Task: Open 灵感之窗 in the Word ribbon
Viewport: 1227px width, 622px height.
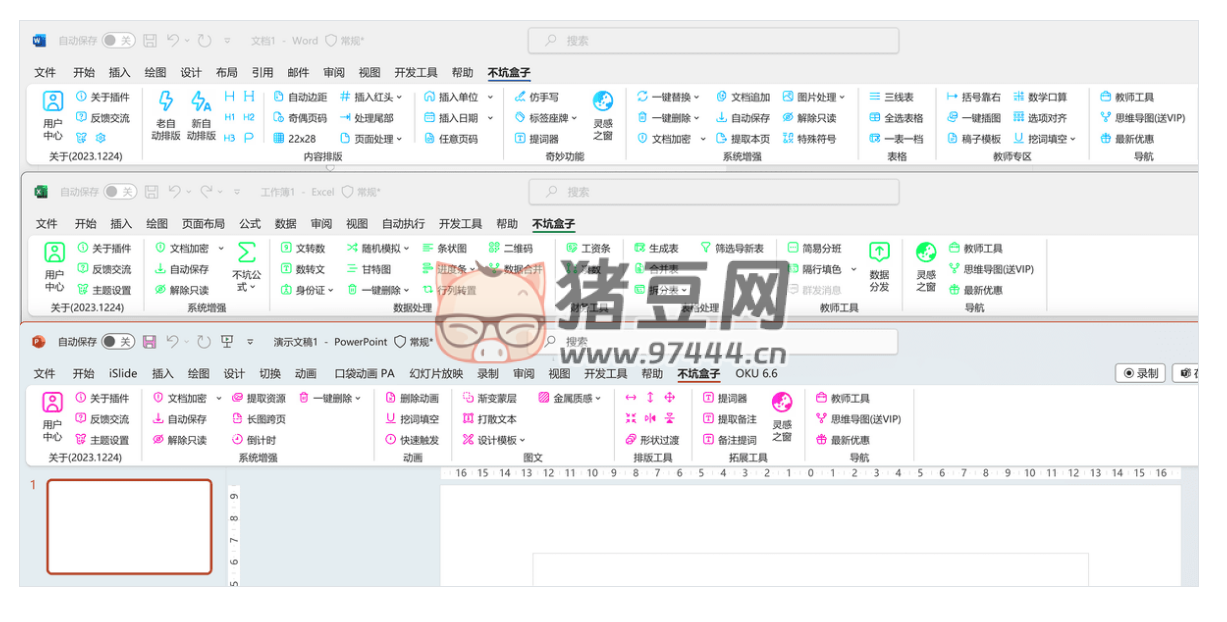Action: 603,116
